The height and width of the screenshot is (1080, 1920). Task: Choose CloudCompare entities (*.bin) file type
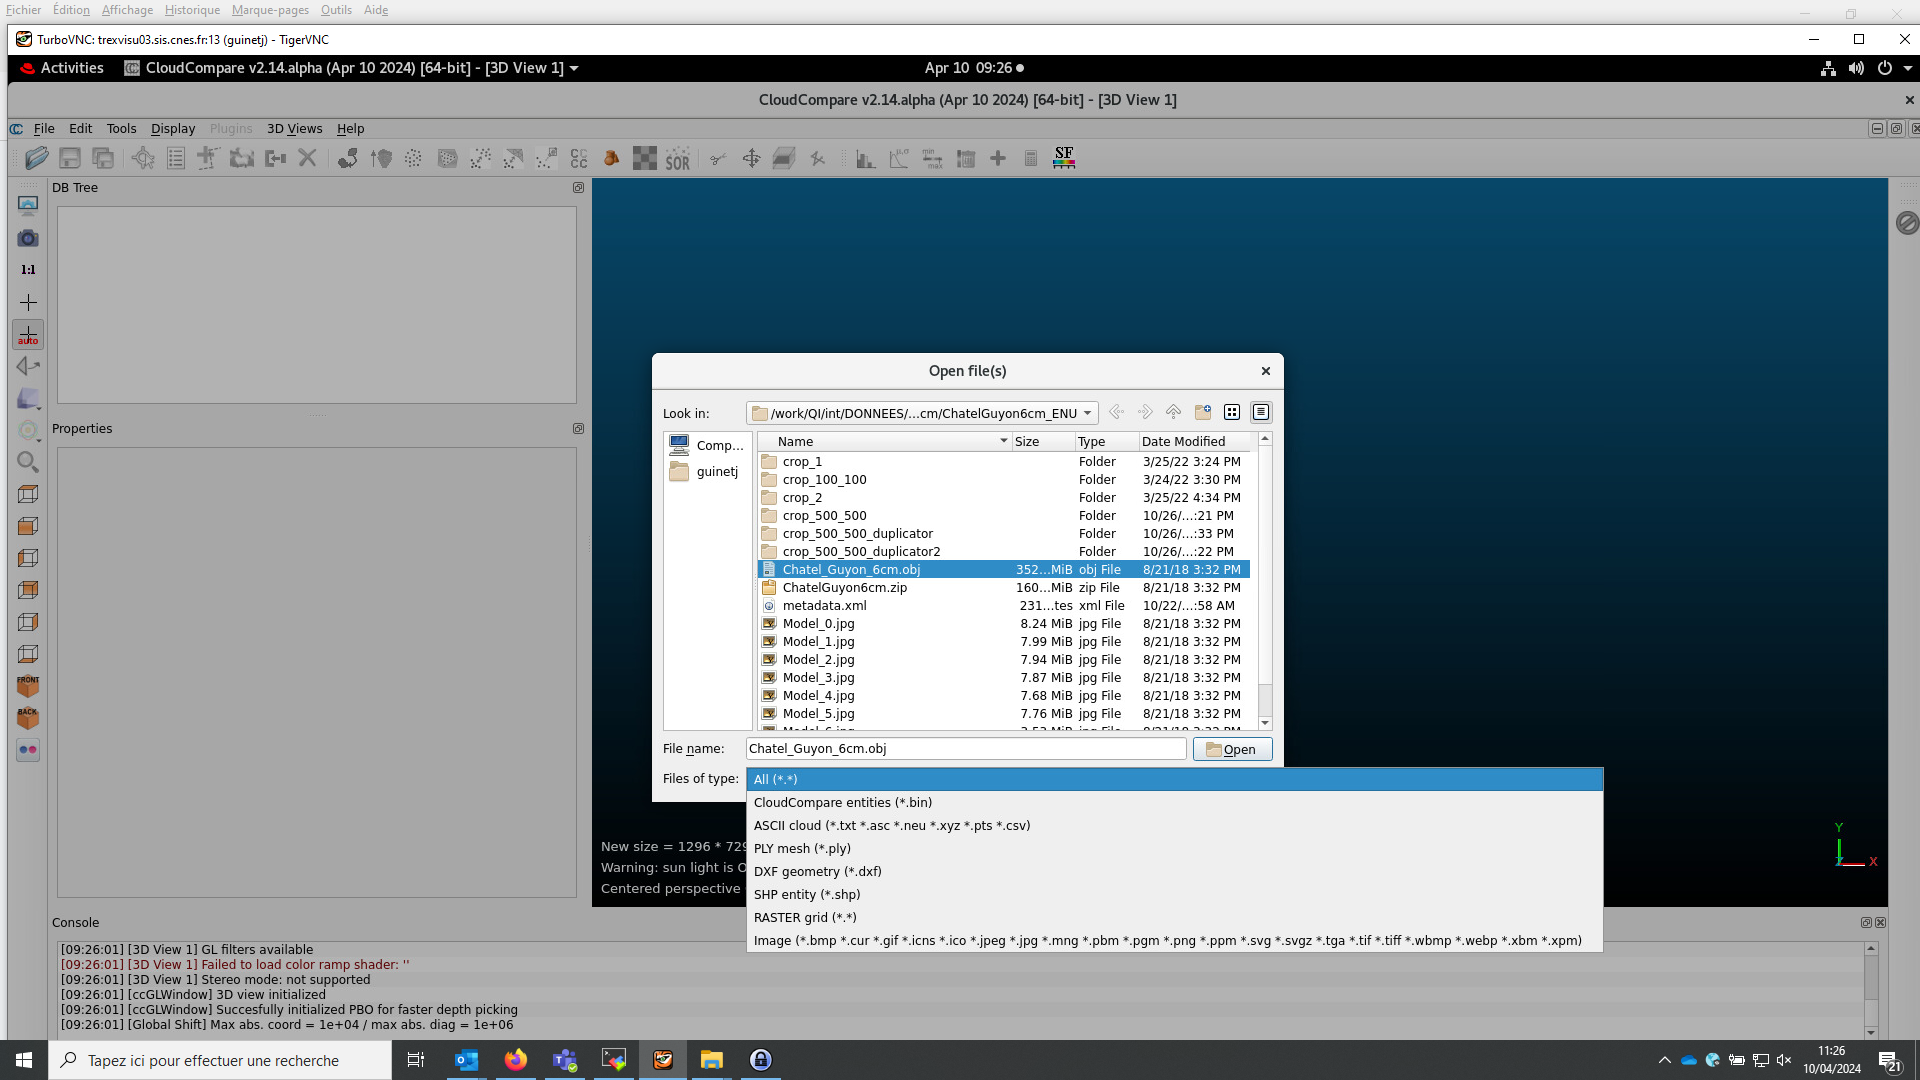coord(1174,802)
